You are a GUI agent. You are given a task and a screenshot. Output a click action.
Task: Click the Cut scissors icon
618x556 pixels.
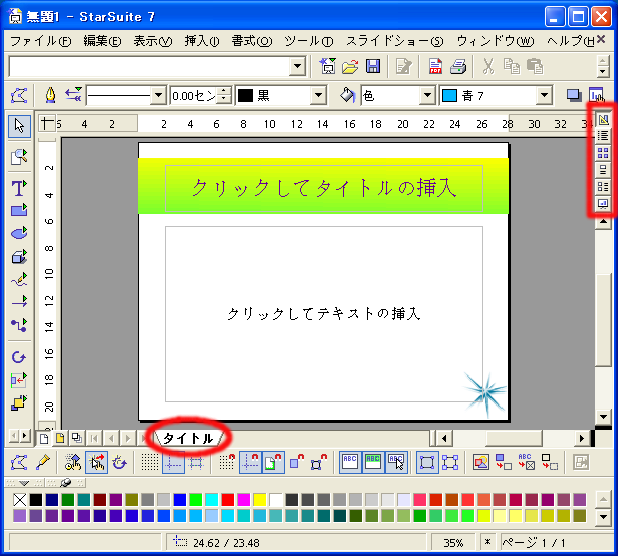click(489, 66)
